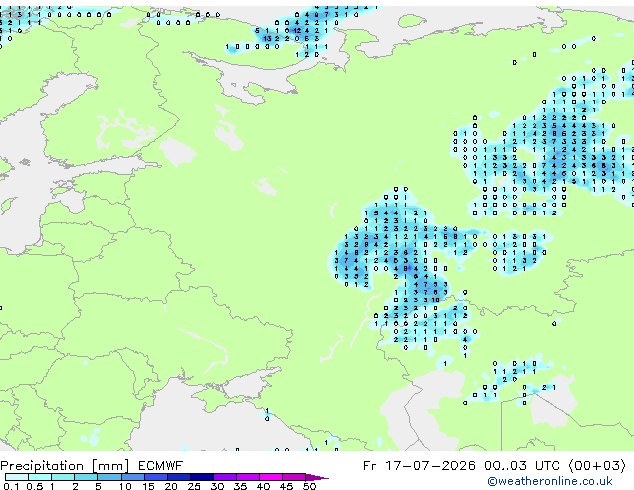This screenshot has height=490, width=634.
Task: Click the '10' legend scale value
Action: click(125, 486)
